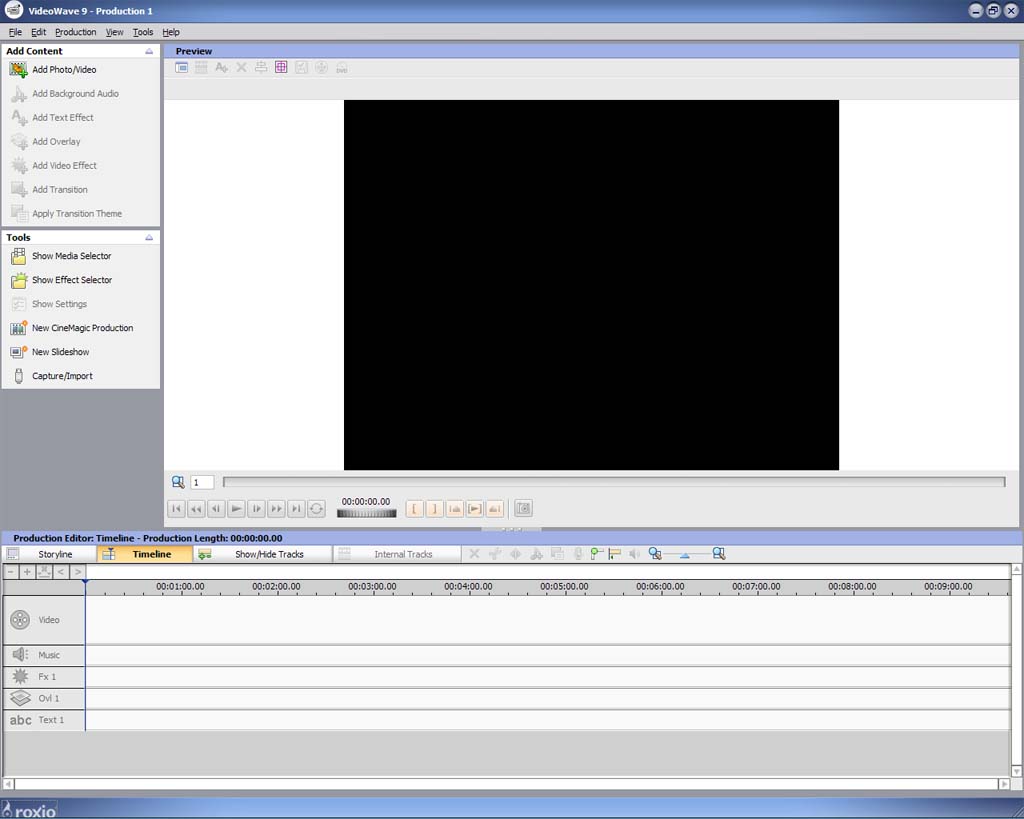Collapse the Tools panel
Image resolution: width=1024 pixels, height=819 pixels.
(x=149, y=238)
